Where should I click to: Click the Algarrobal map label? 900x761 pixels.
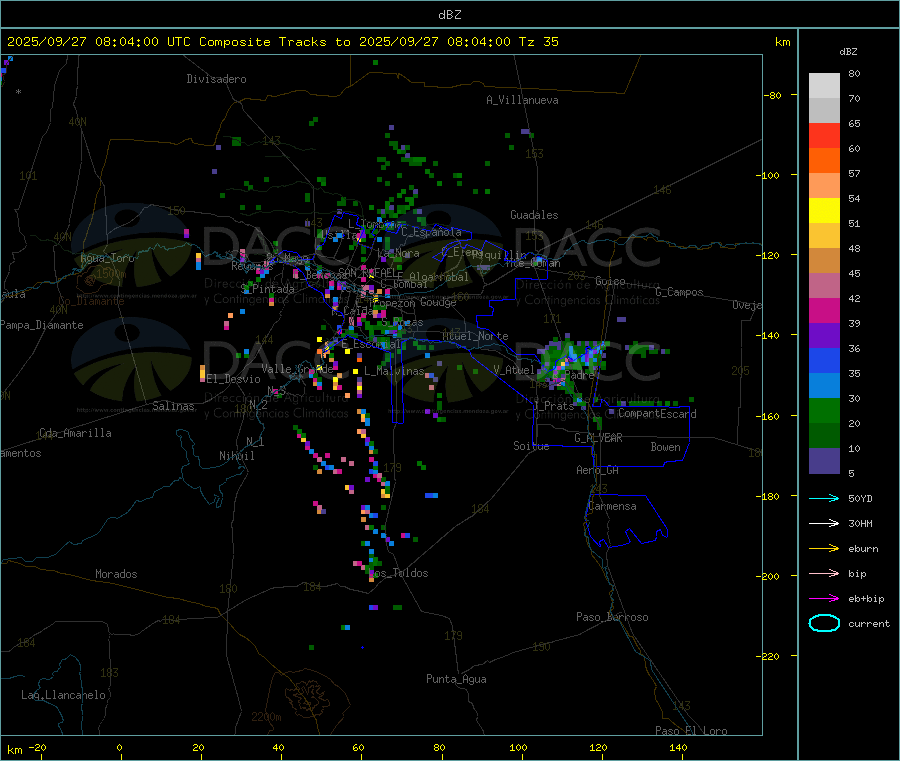[x=439, y=277]
